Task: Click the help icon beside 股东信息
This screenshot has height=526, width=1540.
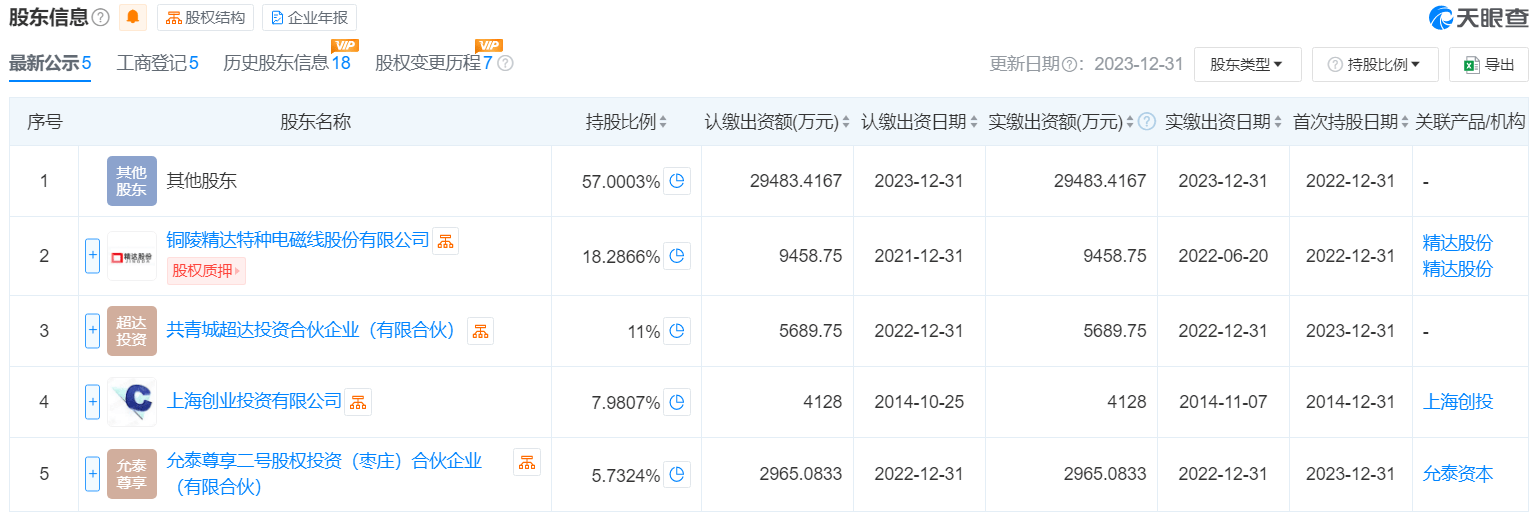Action: point(100,17)
